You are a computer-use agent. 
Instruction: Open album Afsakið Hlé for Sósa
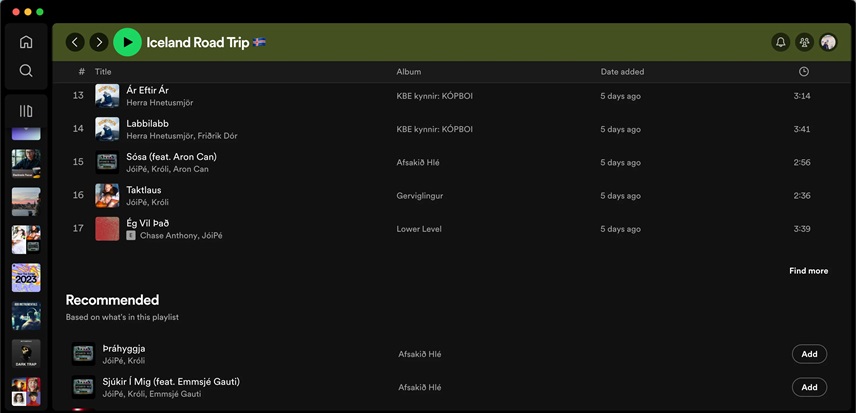418,163
